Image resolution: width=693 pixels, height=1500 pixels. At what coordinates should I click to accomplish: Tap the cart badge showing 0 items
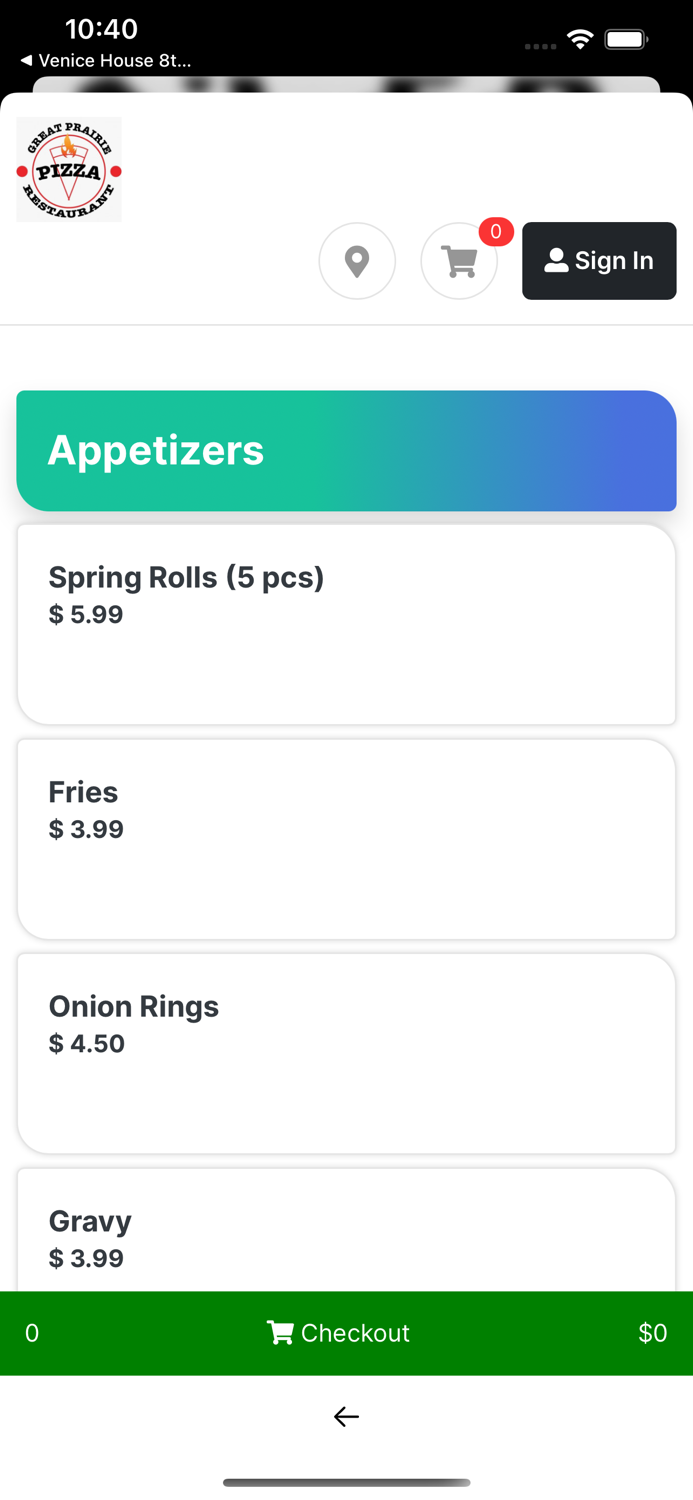coord(496,232)
